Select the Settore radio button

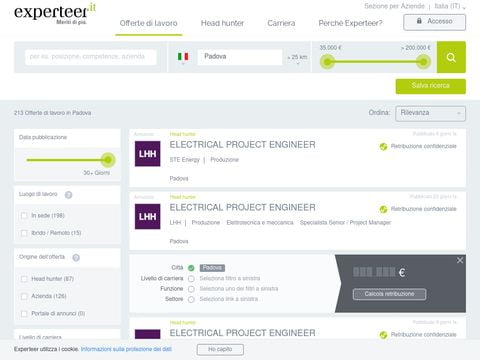pyautogui.click(x=191, y=299)
